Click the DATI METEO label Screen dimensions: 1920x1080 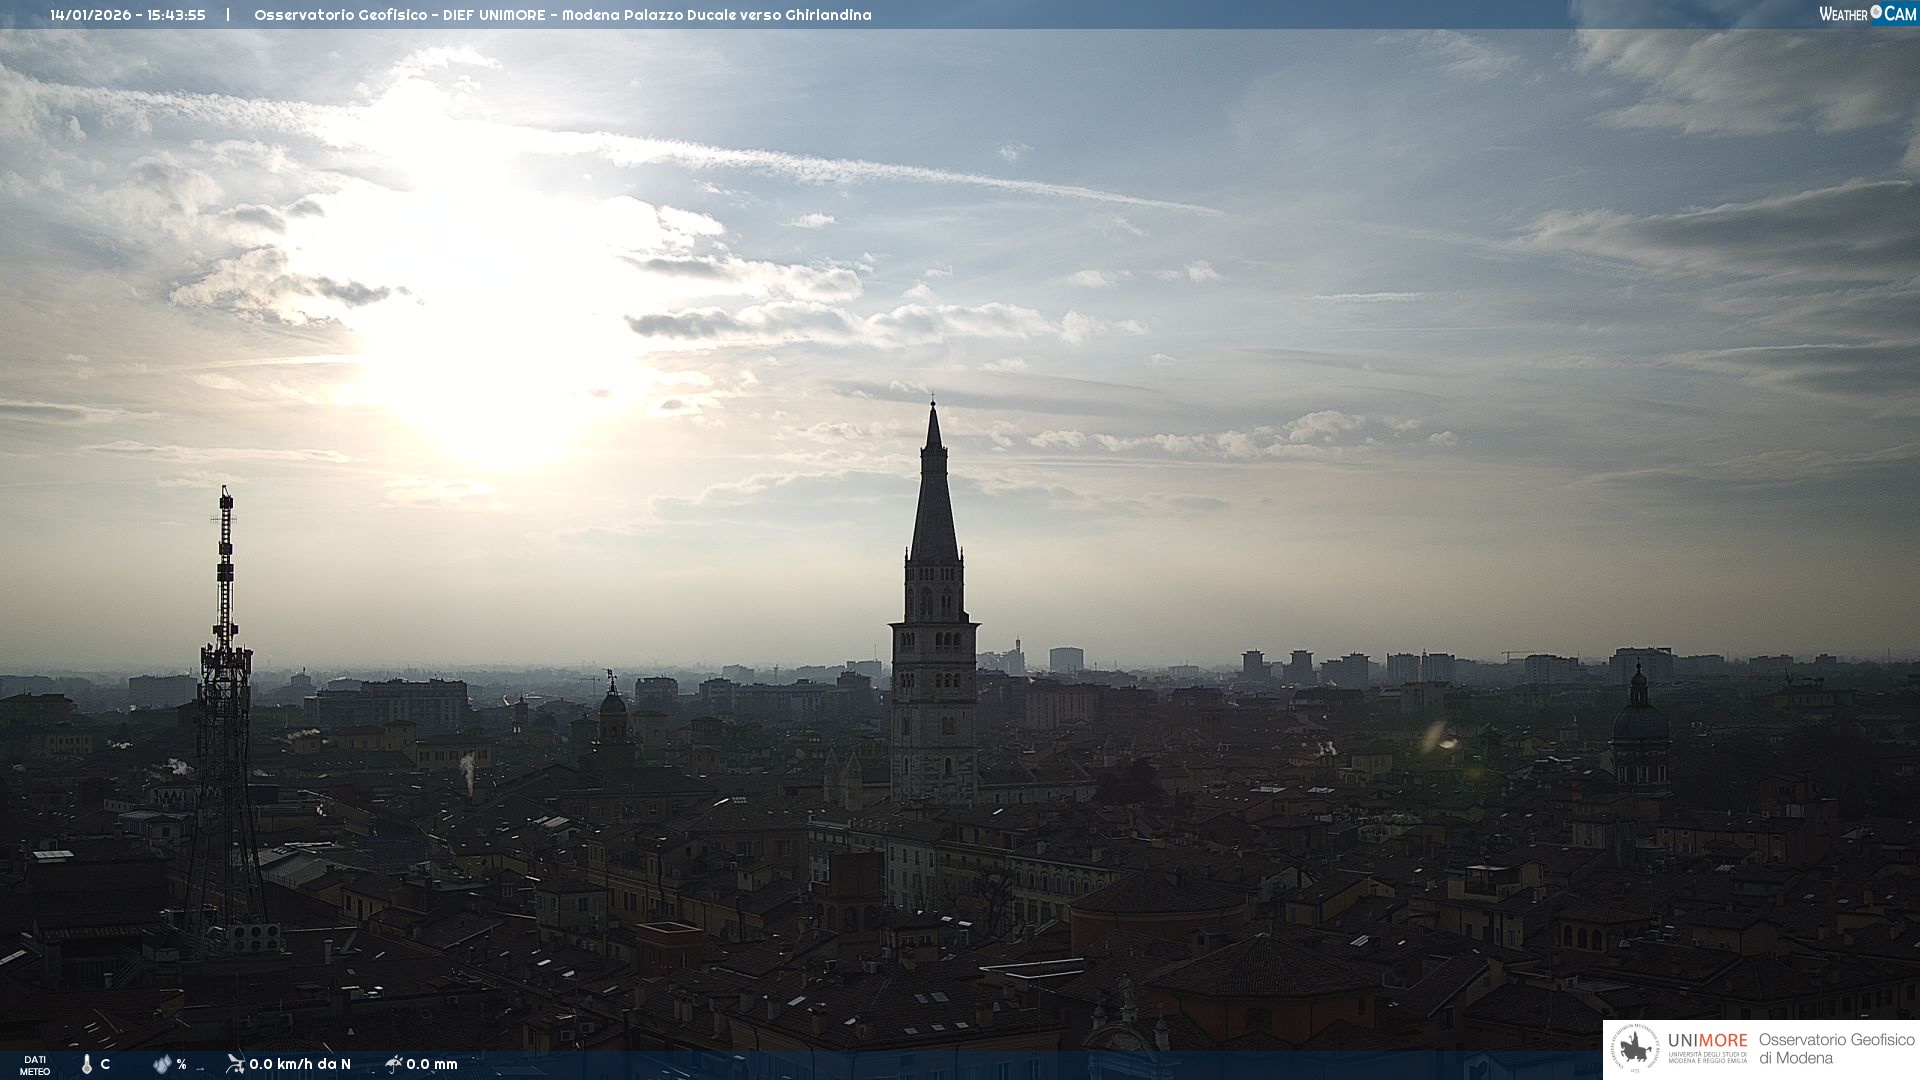(35, 1065)
